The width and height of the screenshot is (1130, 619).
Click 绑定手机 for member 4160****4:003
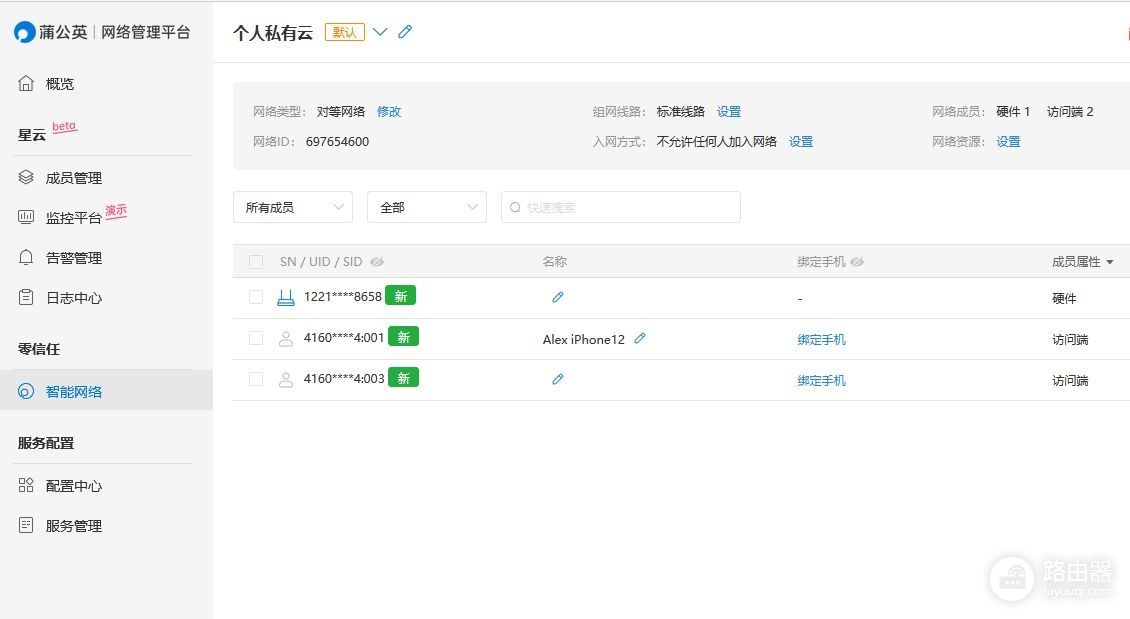coord(822,380)
